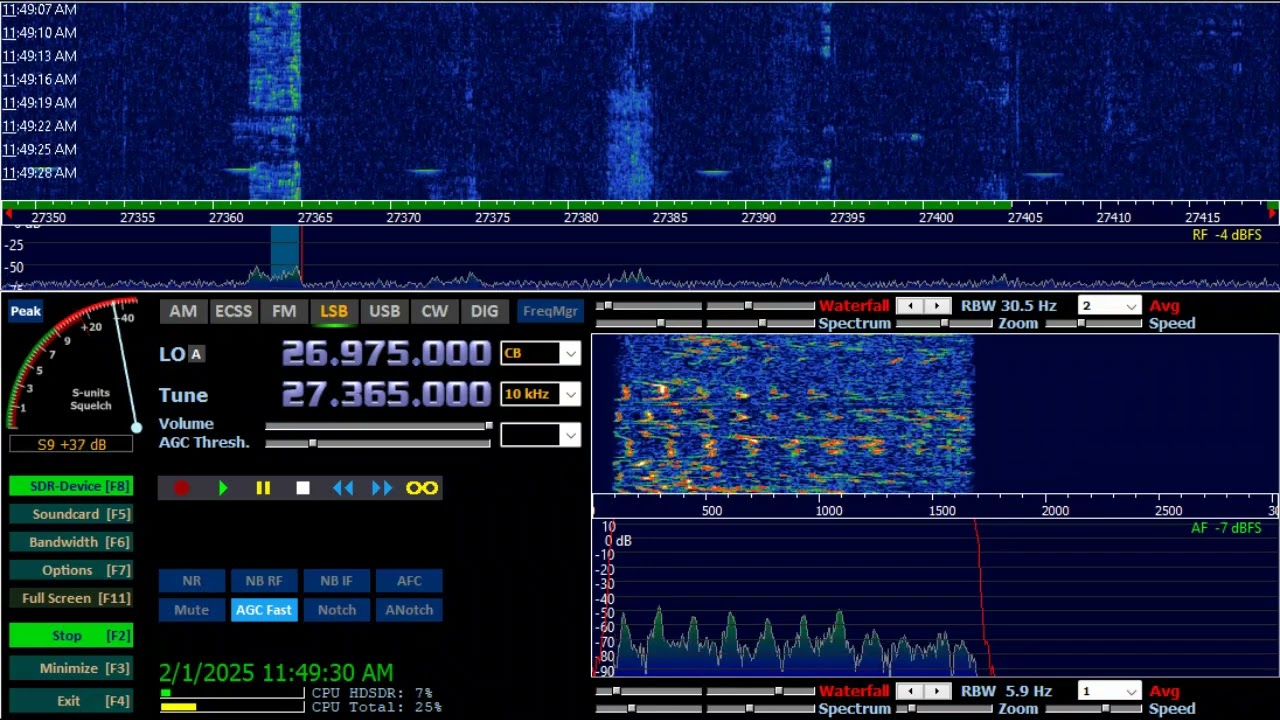Adjust the upper Zoom slider
1280x720 pixels.
945,323
